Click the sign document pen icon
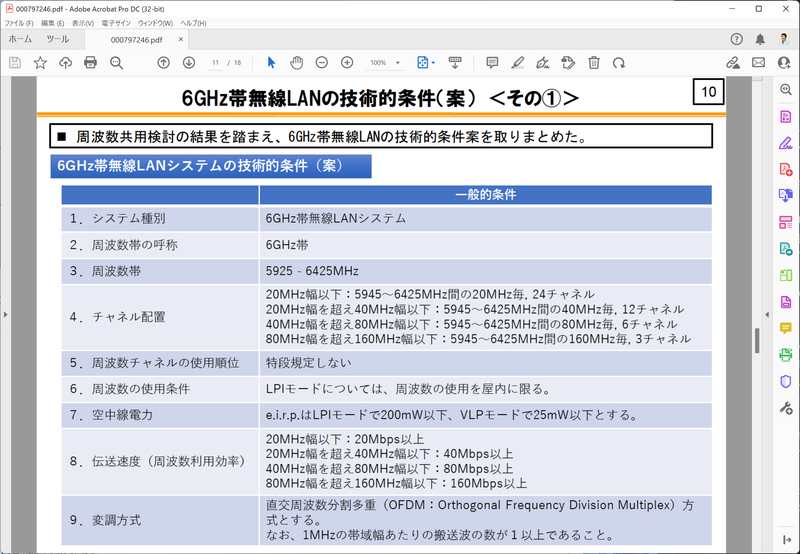The image size is (800, 554). point(543,63)
